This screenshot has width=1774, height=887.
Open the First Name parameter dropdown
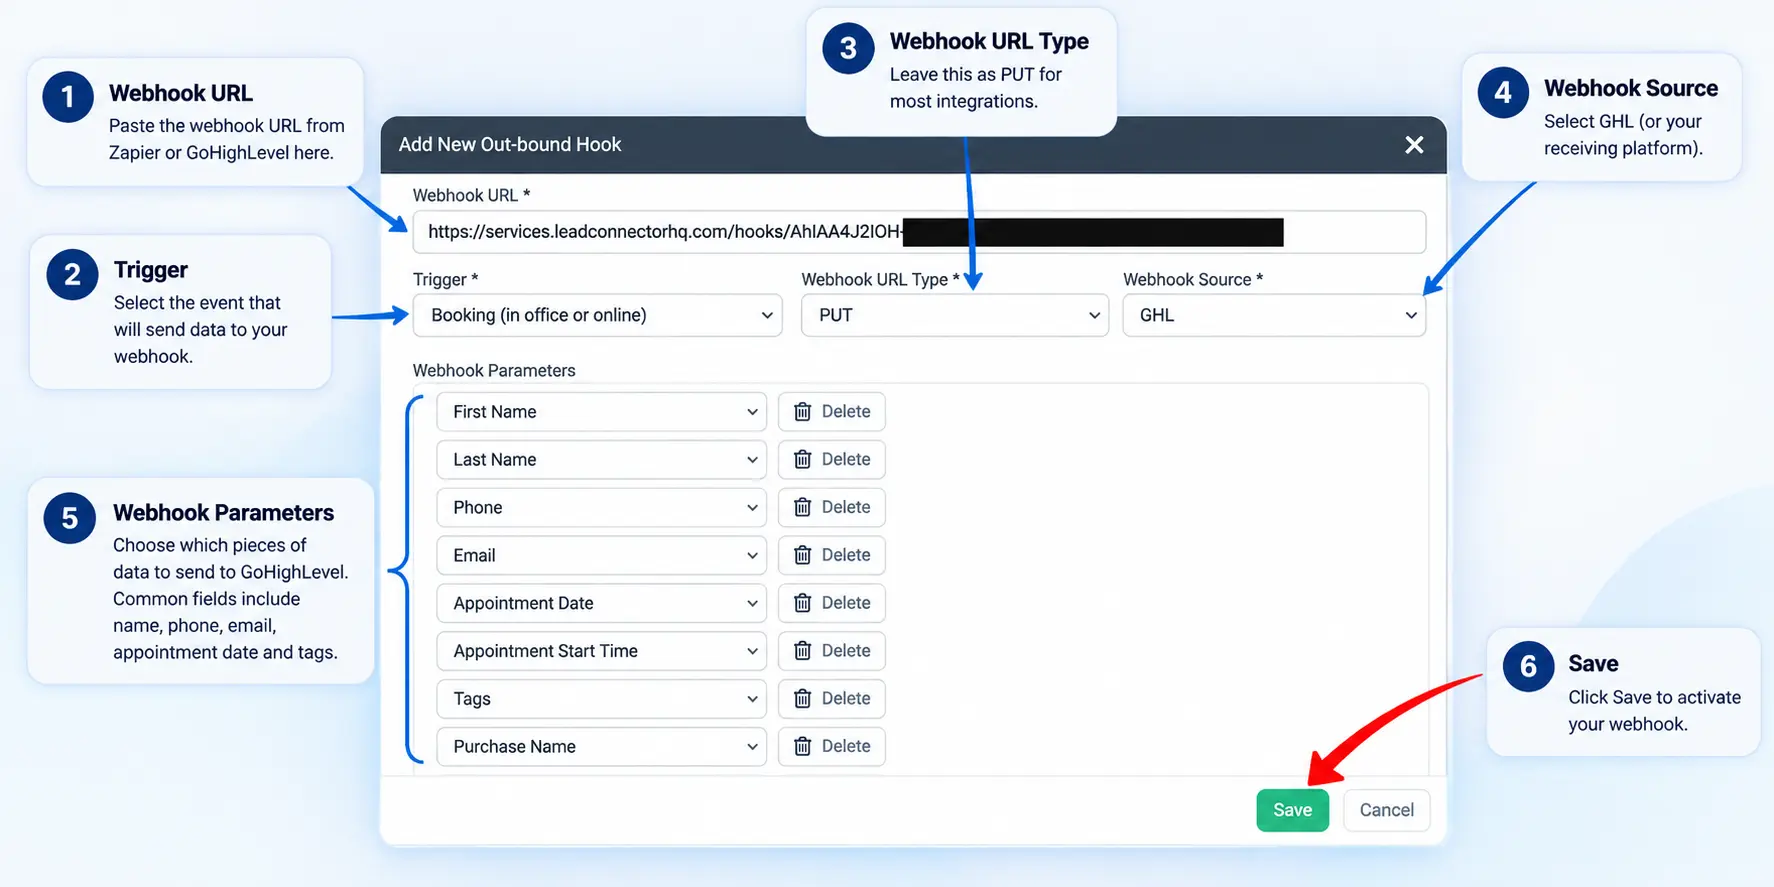click(602, 412)
